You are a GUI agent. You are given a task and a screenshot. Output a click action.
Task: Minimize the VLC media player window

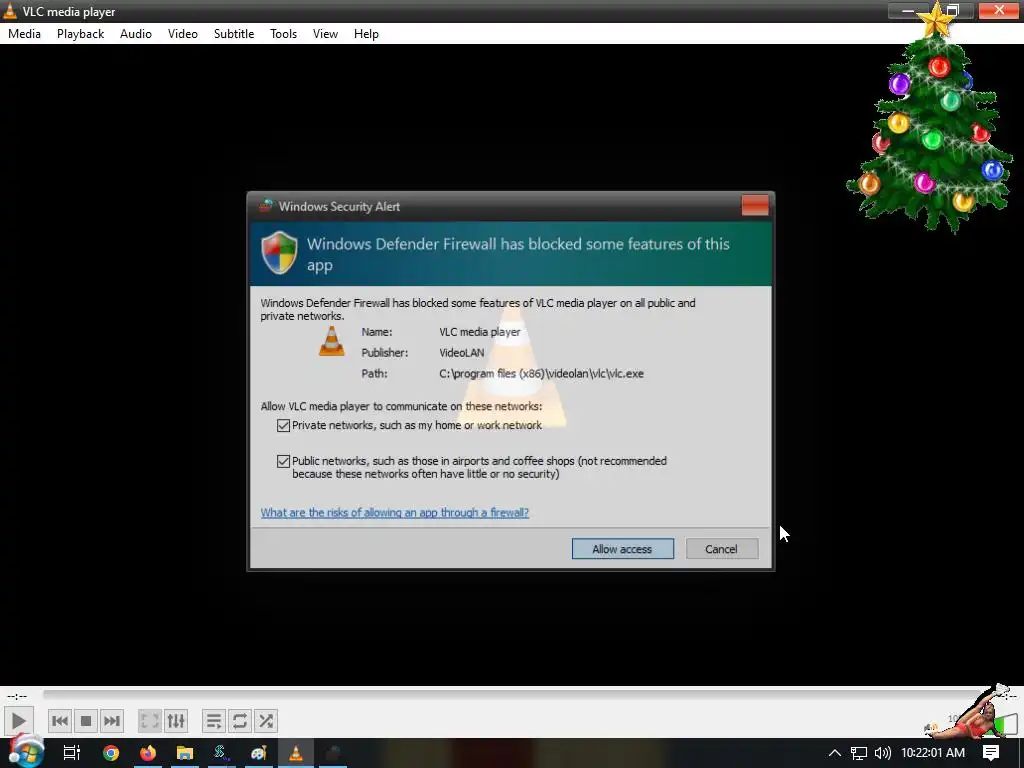[908, 10]
